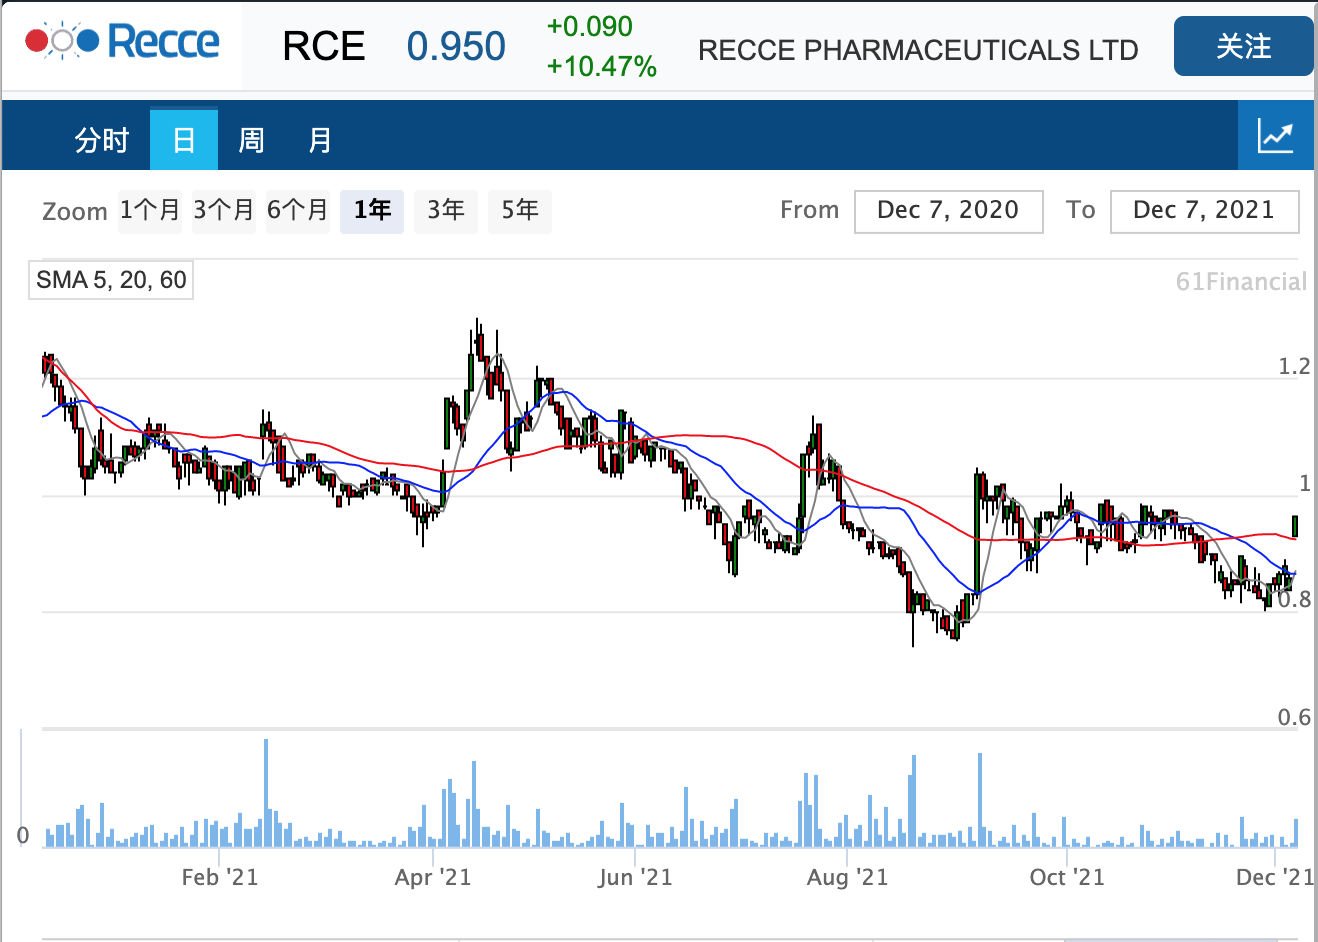
Task: Set zoom to 1个月
Action: click(x=150, y=210)
